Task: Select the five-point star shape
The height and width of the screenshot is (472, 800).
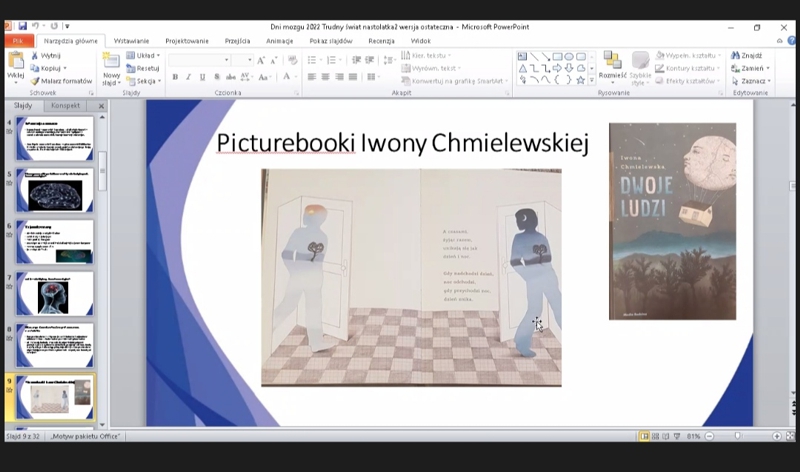Action: pos(581,80)
